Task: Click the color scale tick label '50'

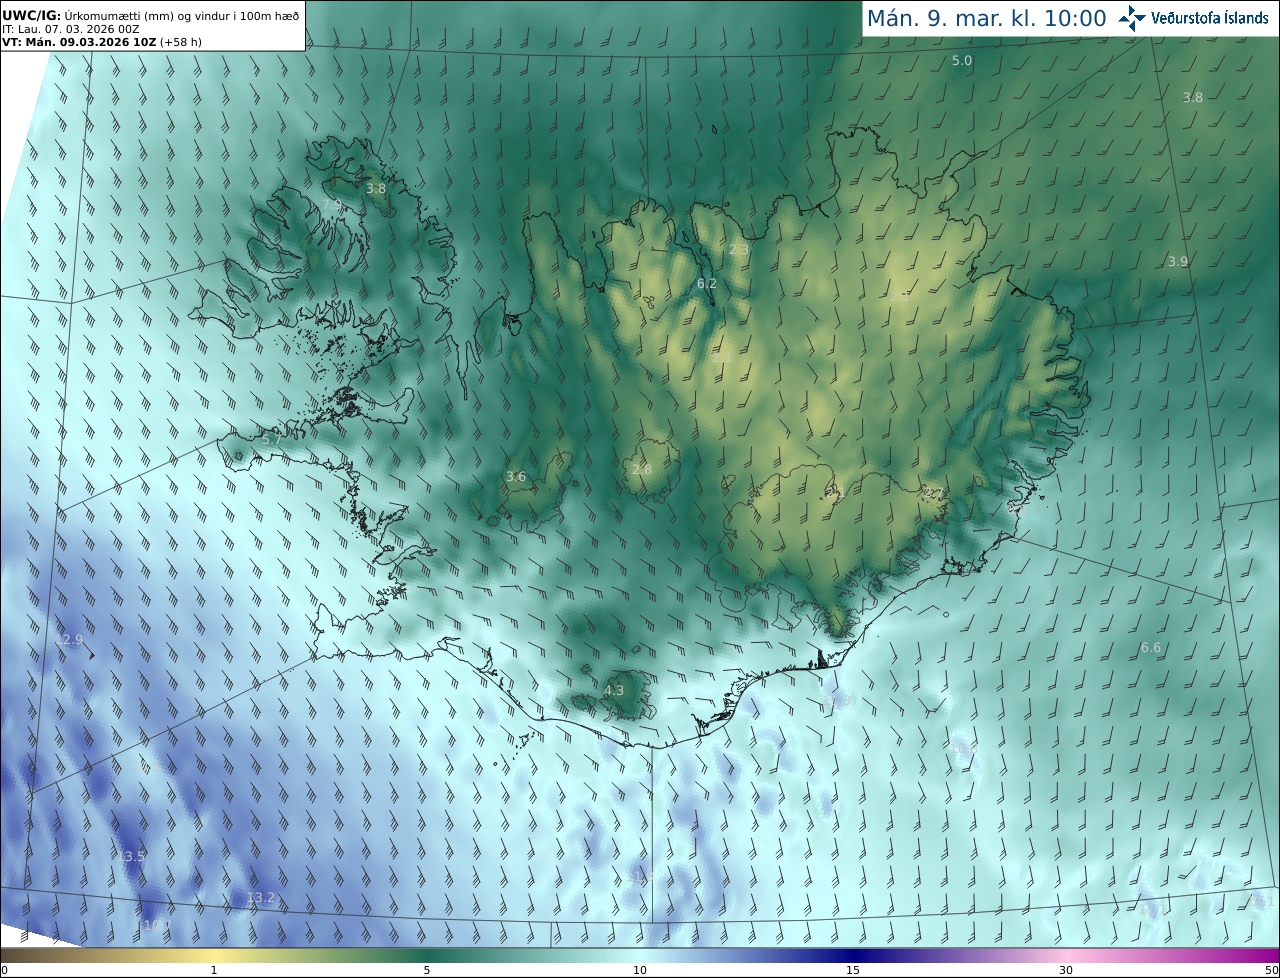Action: [x=1271, y=970]
